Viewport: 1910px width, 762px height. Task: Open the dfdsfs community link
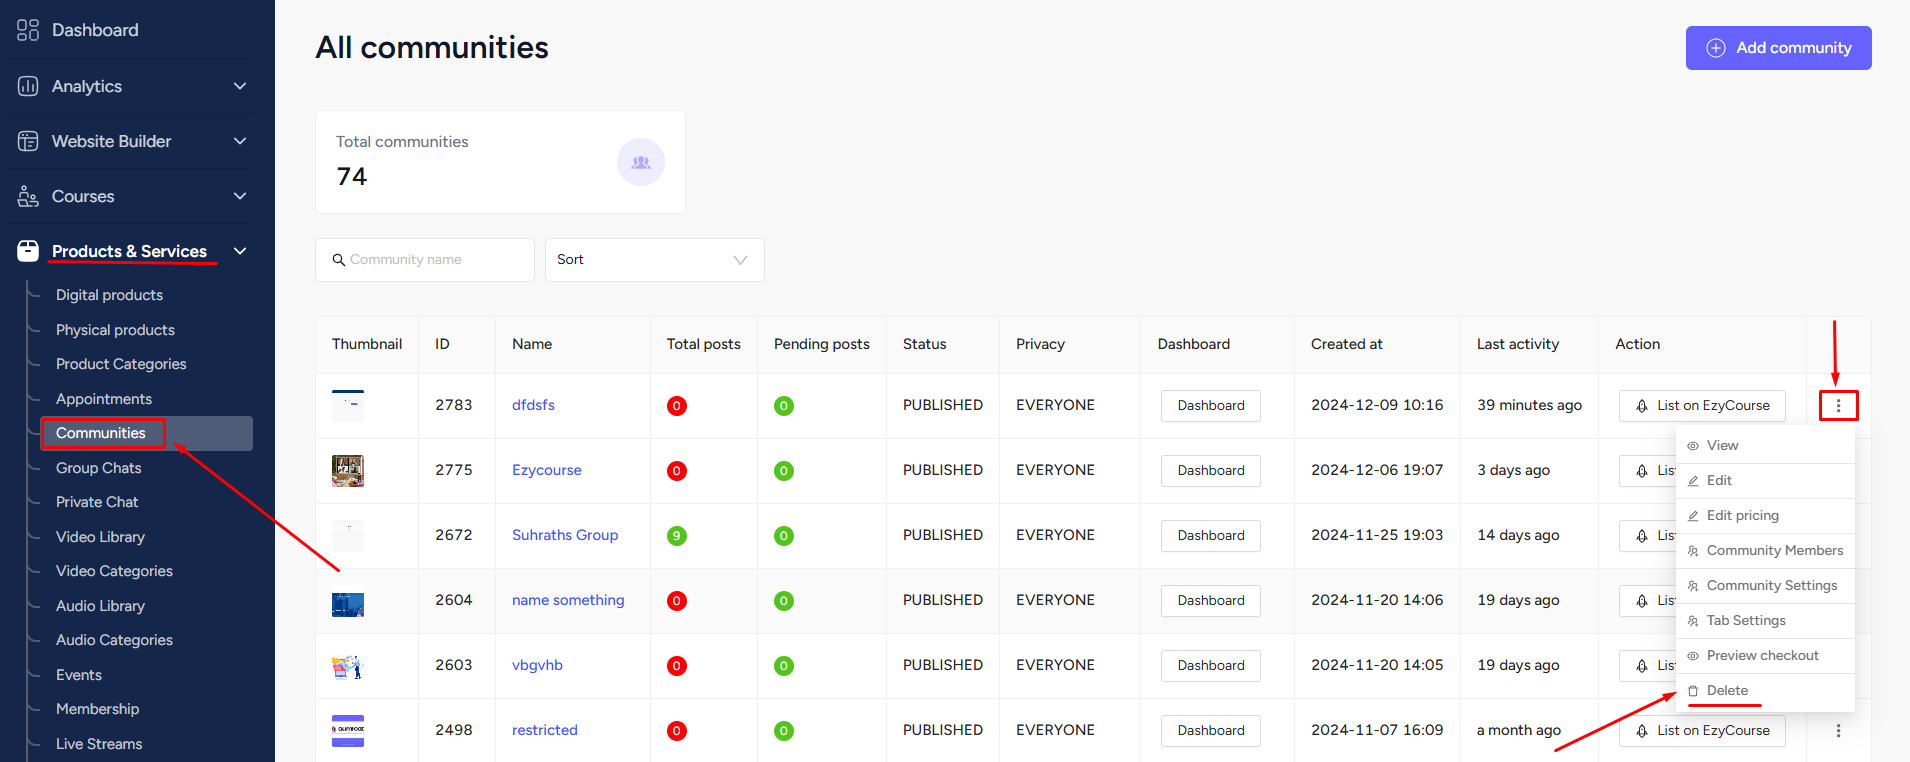(533, 405)
